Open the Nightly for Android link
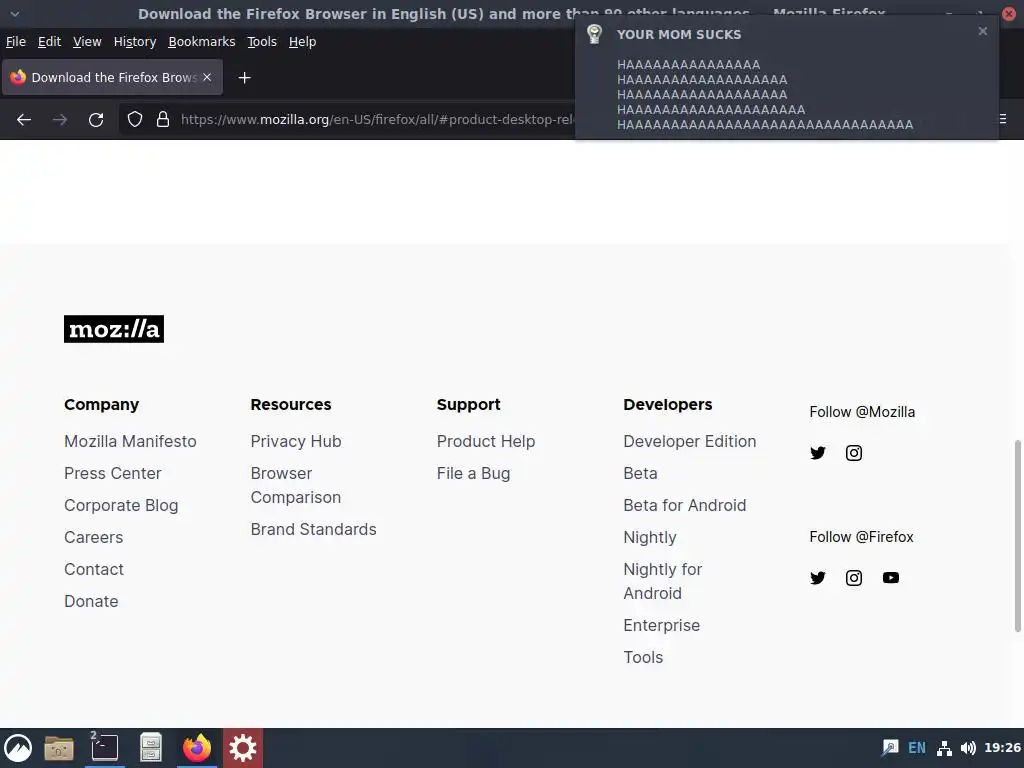The width and height of the screenshot is (1024, 768). coord(662,581)
